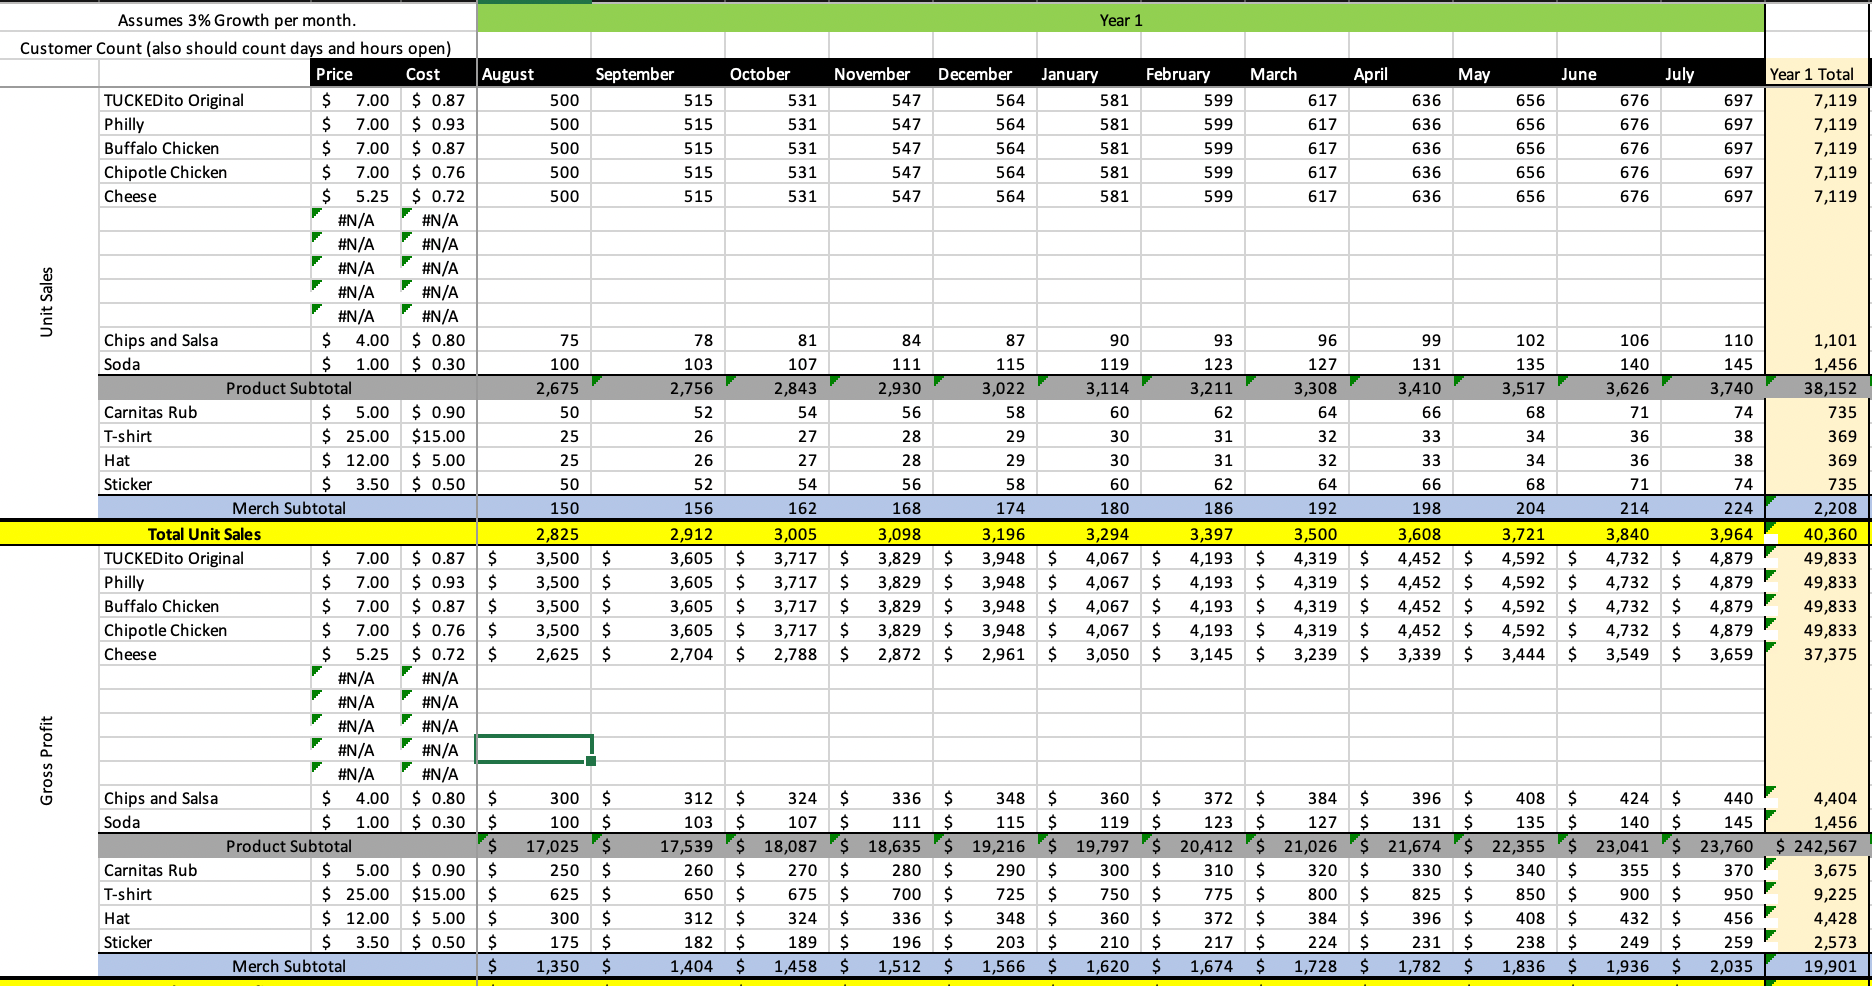Select the December column header

point(984,74)
